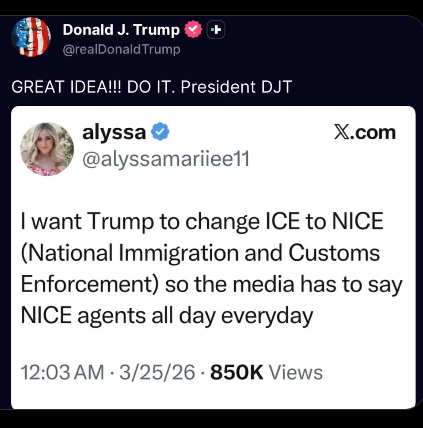
Task: Select the "GREAT IDEA!!! DO IT." post text
Action: click(x=93, y=87)
